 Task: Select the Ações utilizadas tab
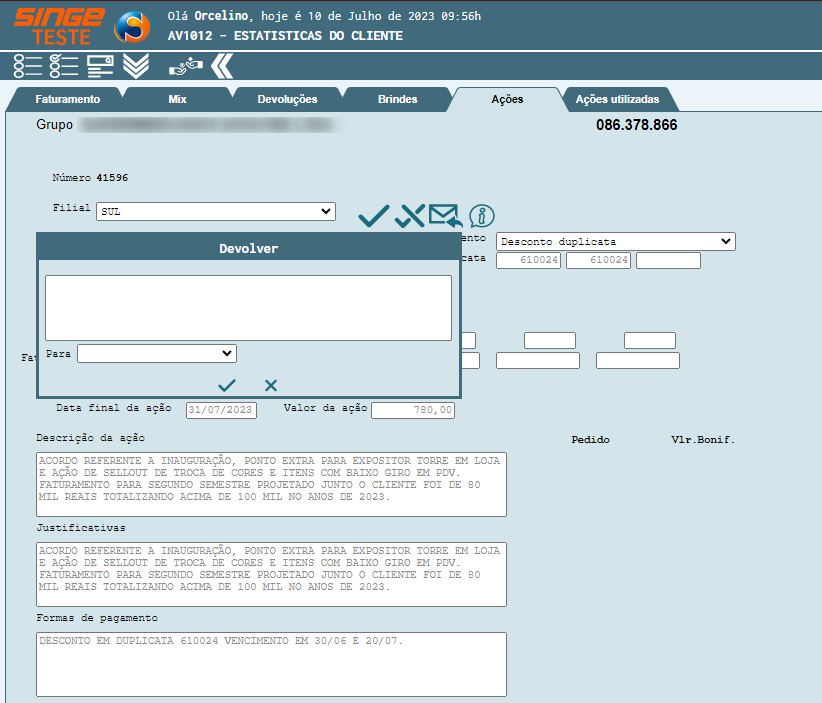617,100
